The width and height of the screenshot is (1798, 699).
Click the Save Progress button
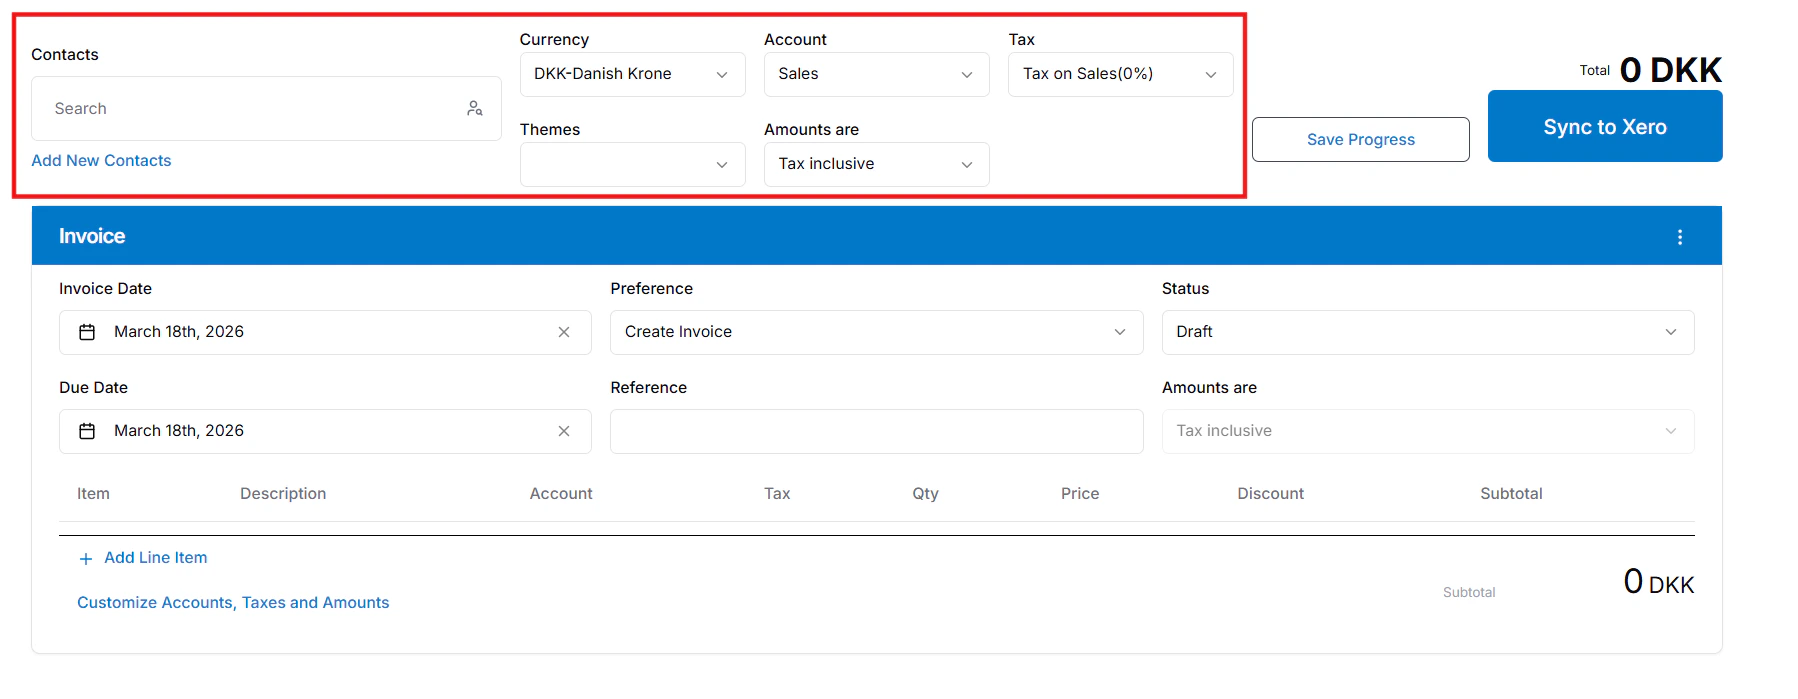1360,139
